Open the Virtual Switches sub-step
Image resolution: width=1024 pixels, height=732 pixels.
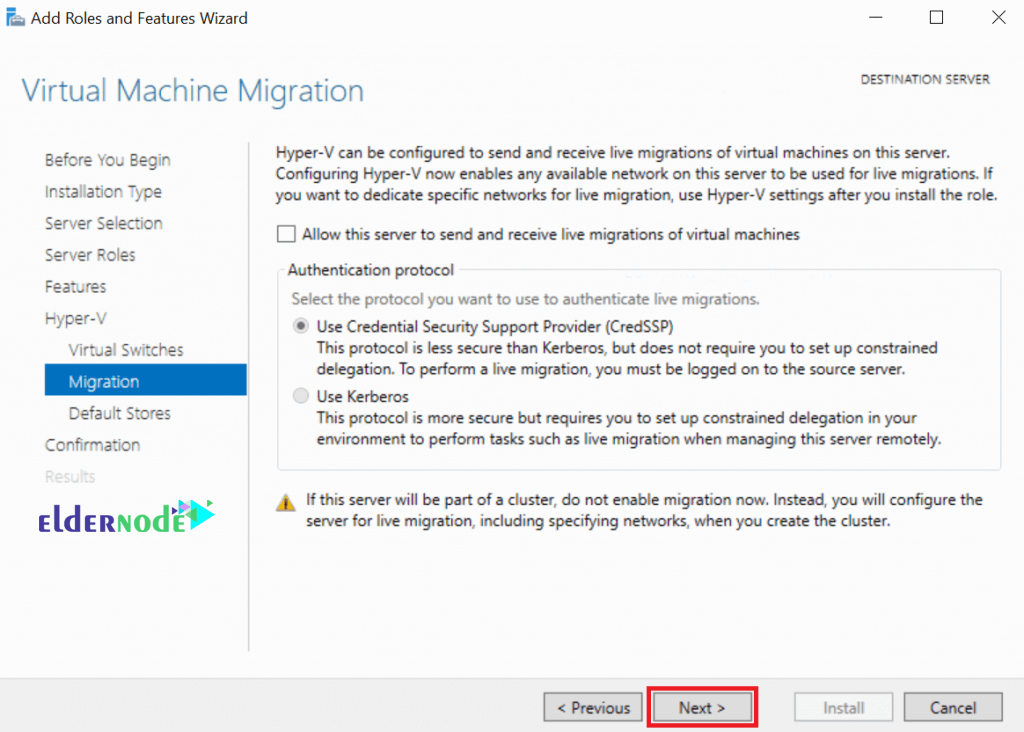point(126,350)
